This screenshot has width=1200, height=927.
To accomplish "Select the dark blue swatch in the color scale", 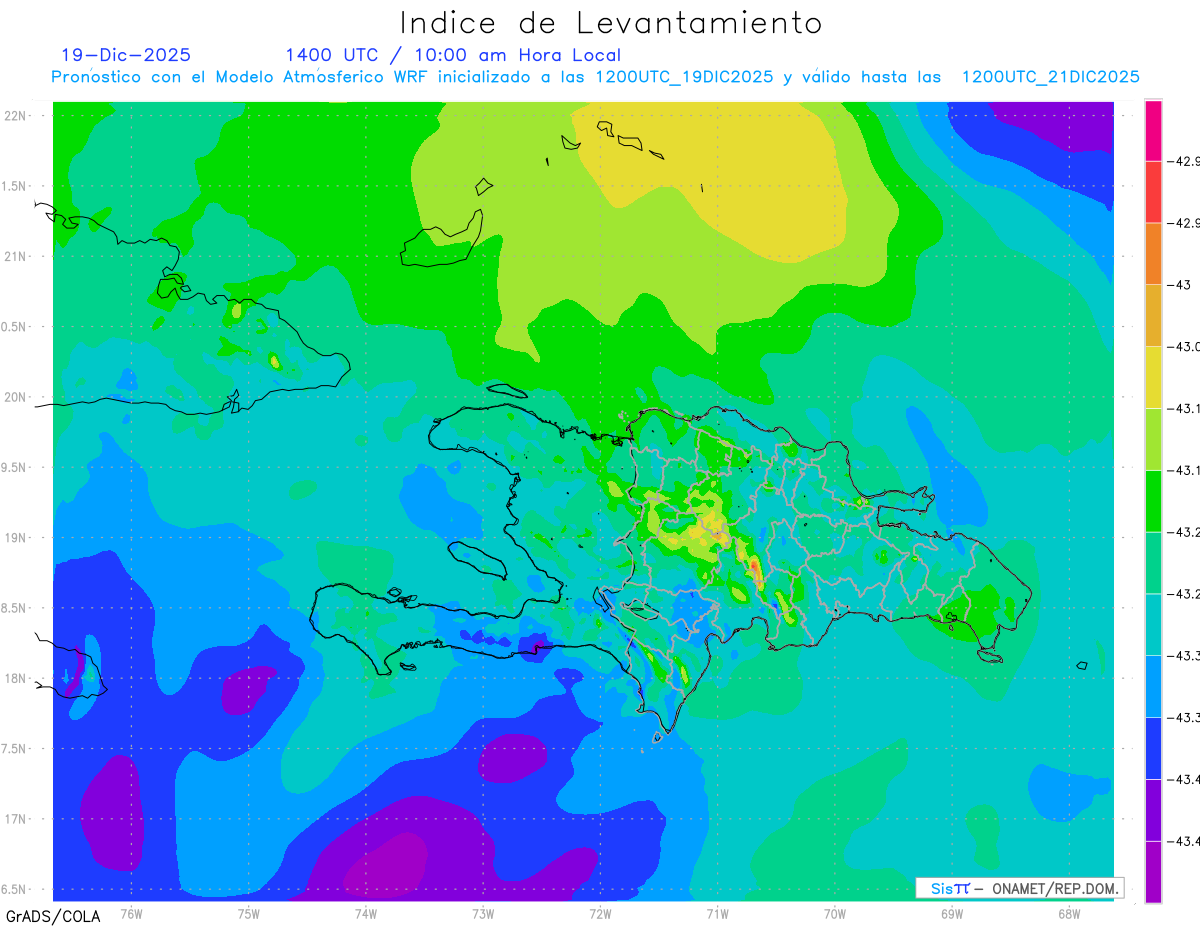I will point(1153,748).
